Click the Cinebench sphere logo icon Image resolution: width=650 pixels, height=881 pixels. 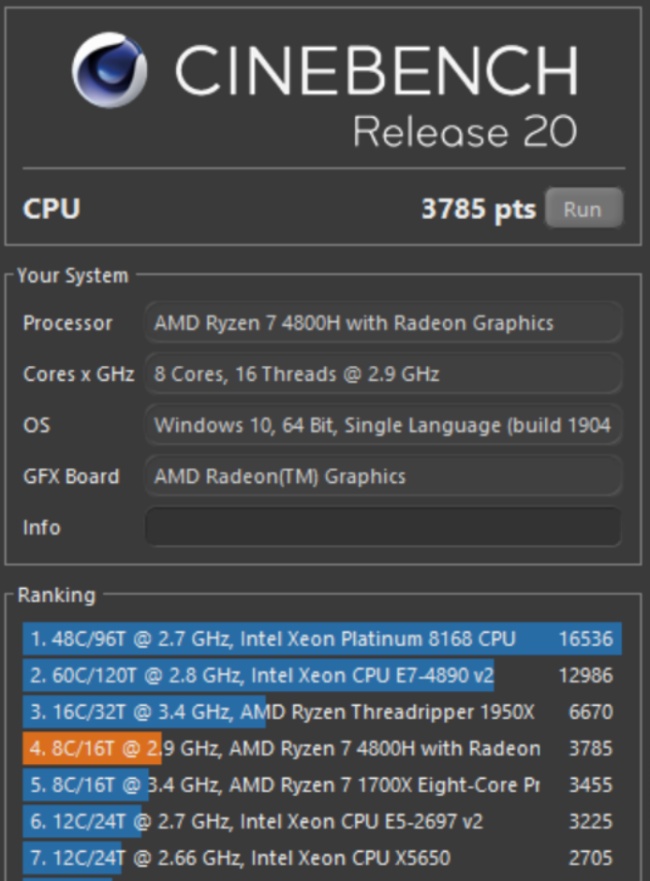[x=110, y=70]
